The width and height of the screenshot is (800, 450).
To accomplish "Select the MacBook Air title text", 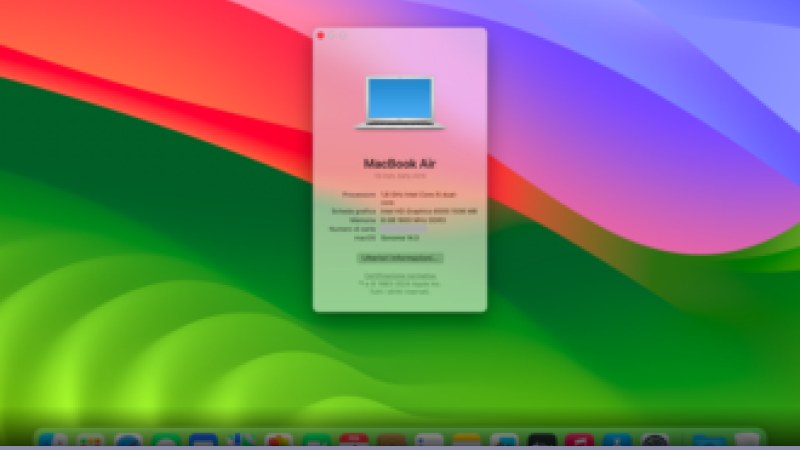I will 399,164.
